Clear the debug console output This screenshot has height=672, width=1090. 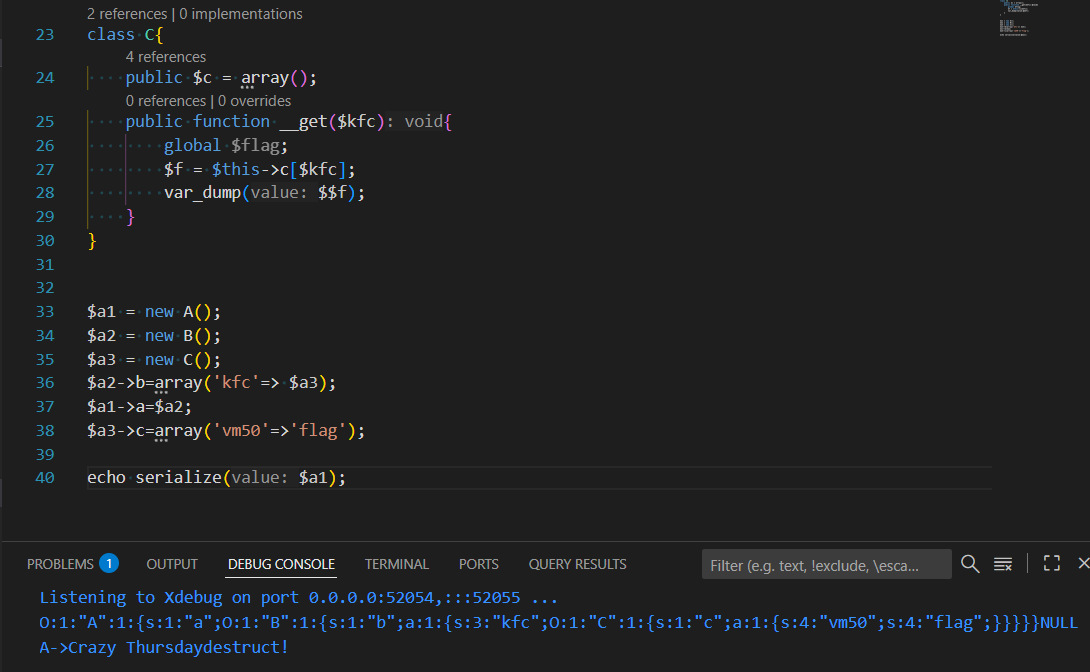click(x=1002, y=564)
